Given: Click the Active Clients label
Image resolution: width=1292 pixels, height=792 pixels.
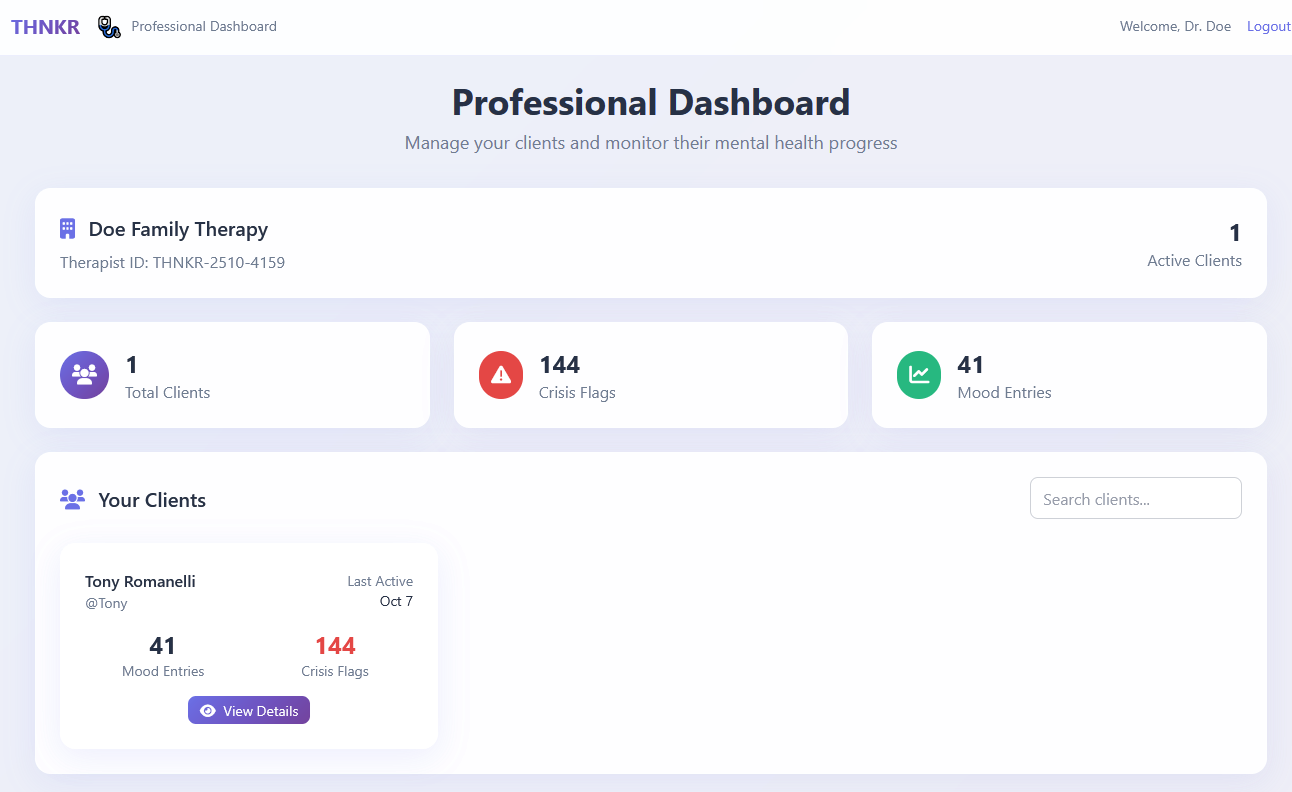Looking at the screenshot, I should point(1194,260).
